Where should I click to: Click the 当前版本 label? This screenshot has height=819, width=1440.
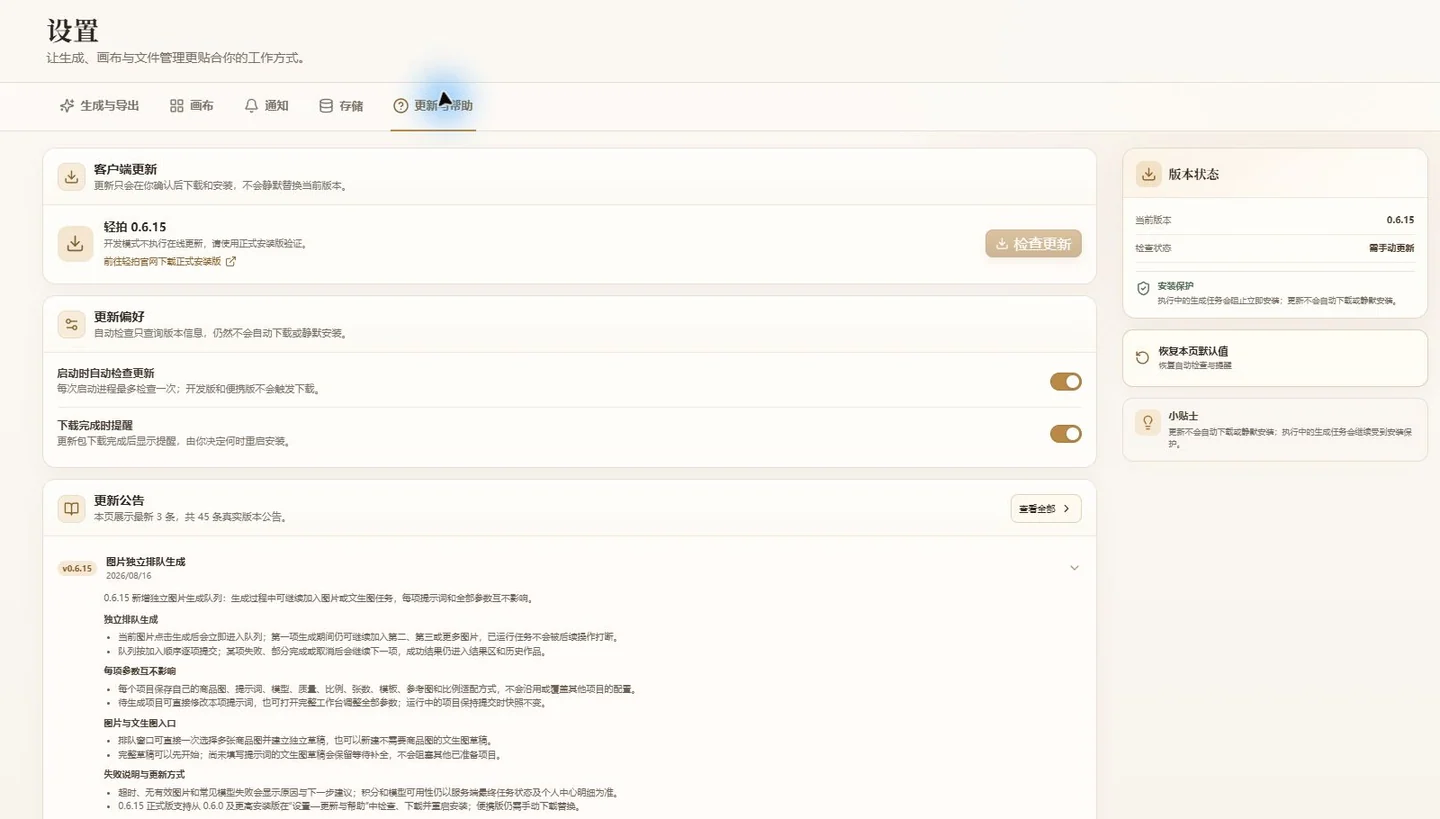point(1153,220)
